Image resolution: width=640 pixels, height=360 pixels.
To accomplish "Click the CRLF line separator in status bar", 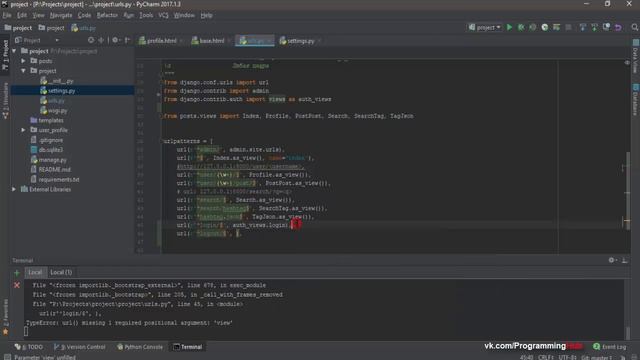I will point(546,357).
